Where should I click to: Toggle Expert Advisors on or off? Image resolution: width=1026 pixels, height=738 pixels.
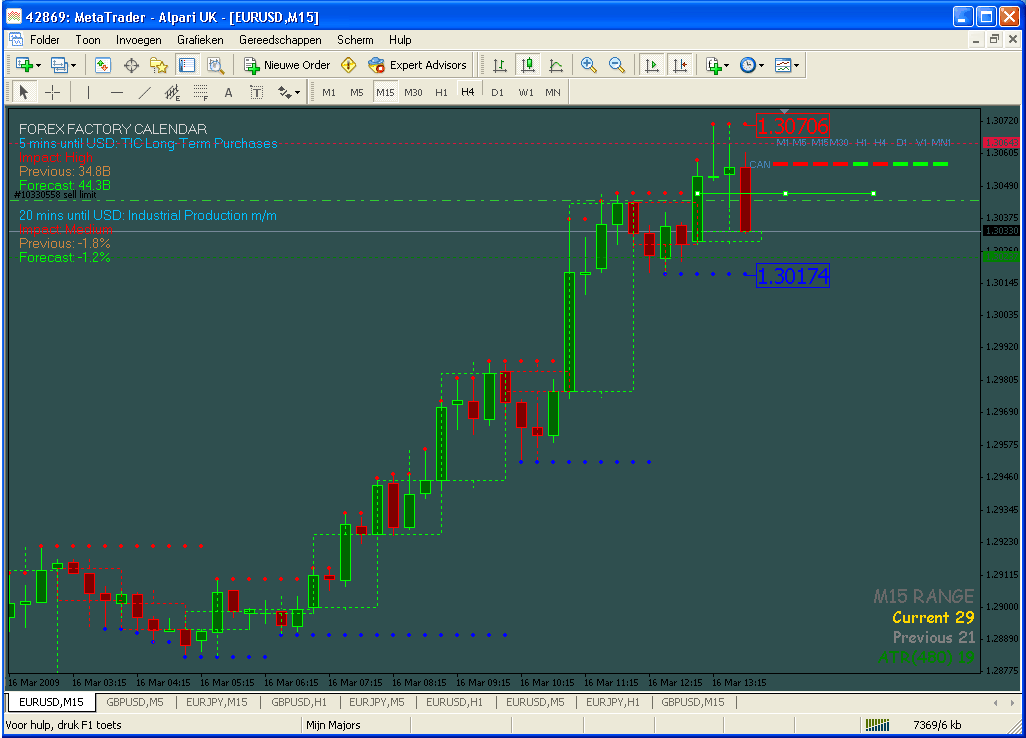pos(417,65)
